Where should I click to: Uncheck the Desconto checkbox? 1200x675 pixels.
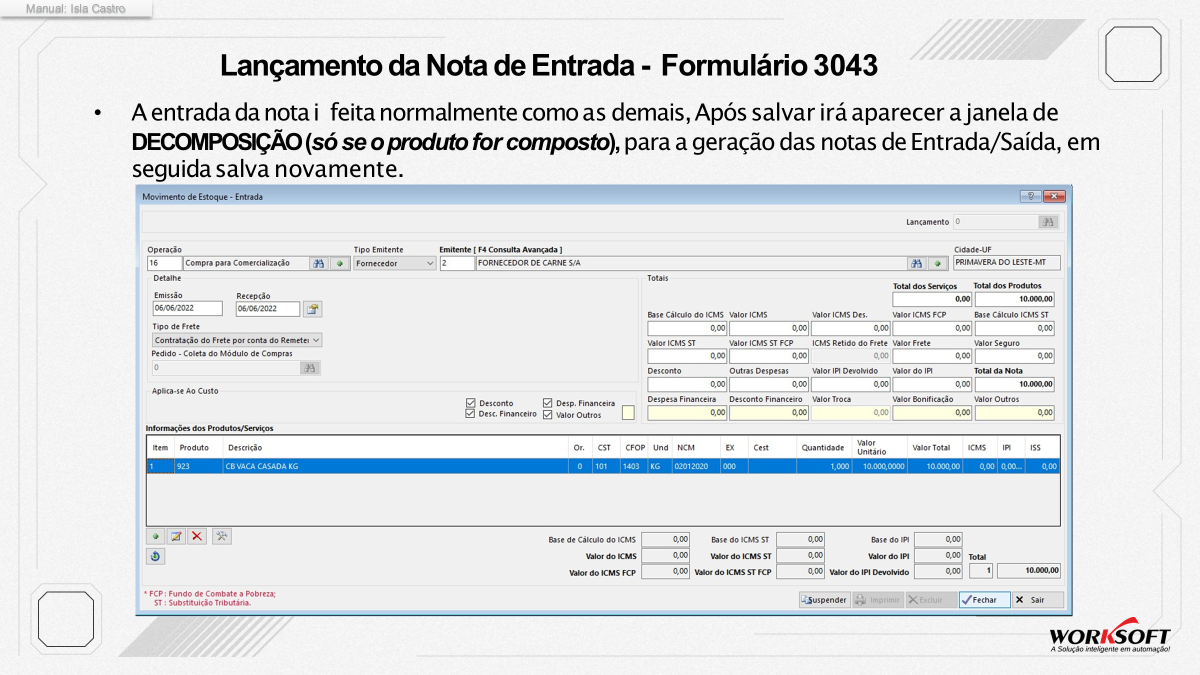click(x=471, y=403)
